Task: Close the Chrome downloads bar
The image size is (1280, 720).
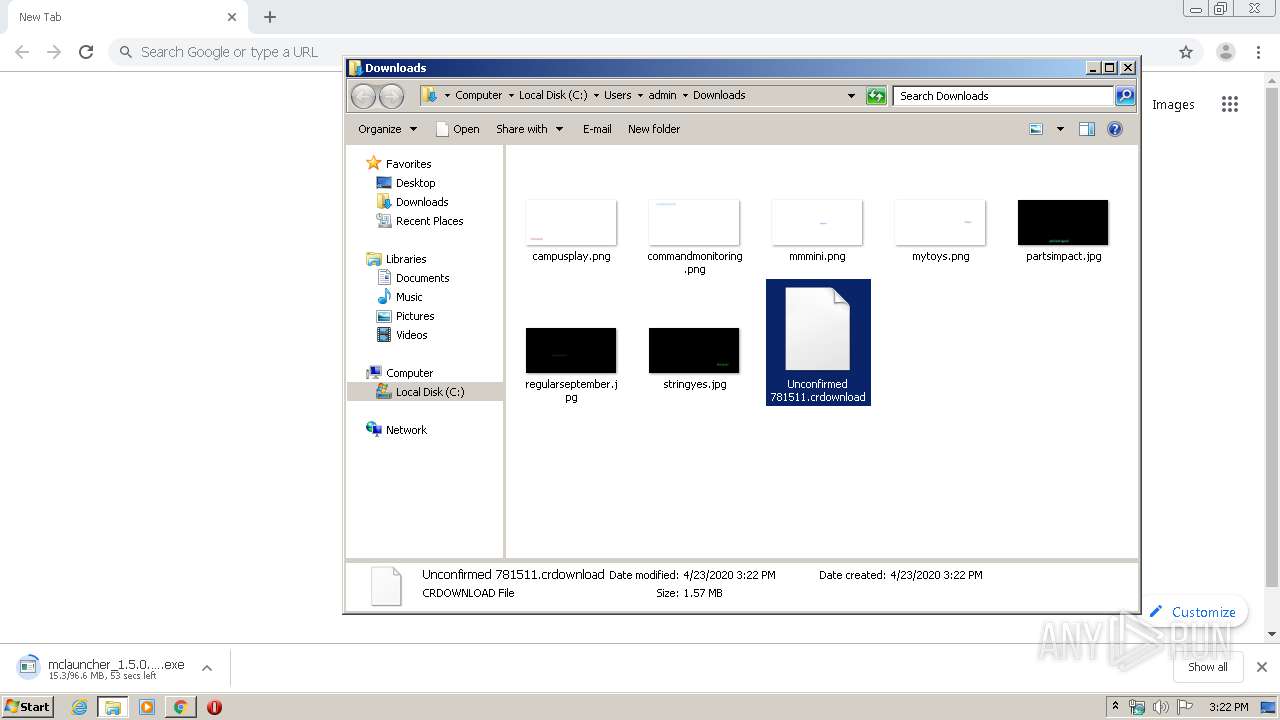Action: [x=1262, y=667]
